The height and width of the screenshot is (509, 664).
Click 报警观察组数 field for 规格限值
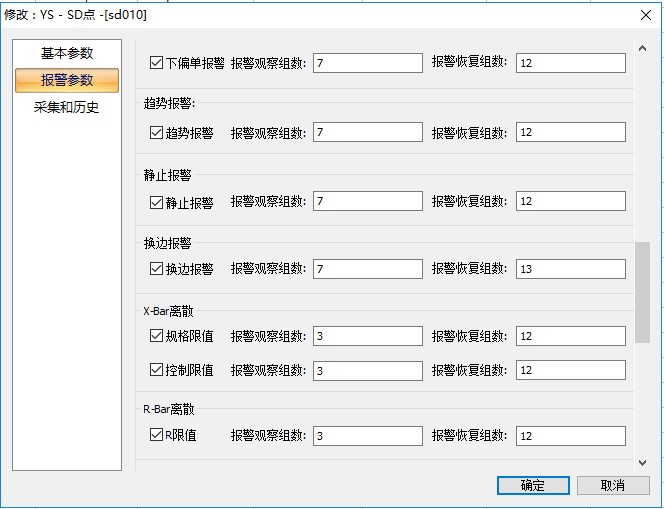367,337
